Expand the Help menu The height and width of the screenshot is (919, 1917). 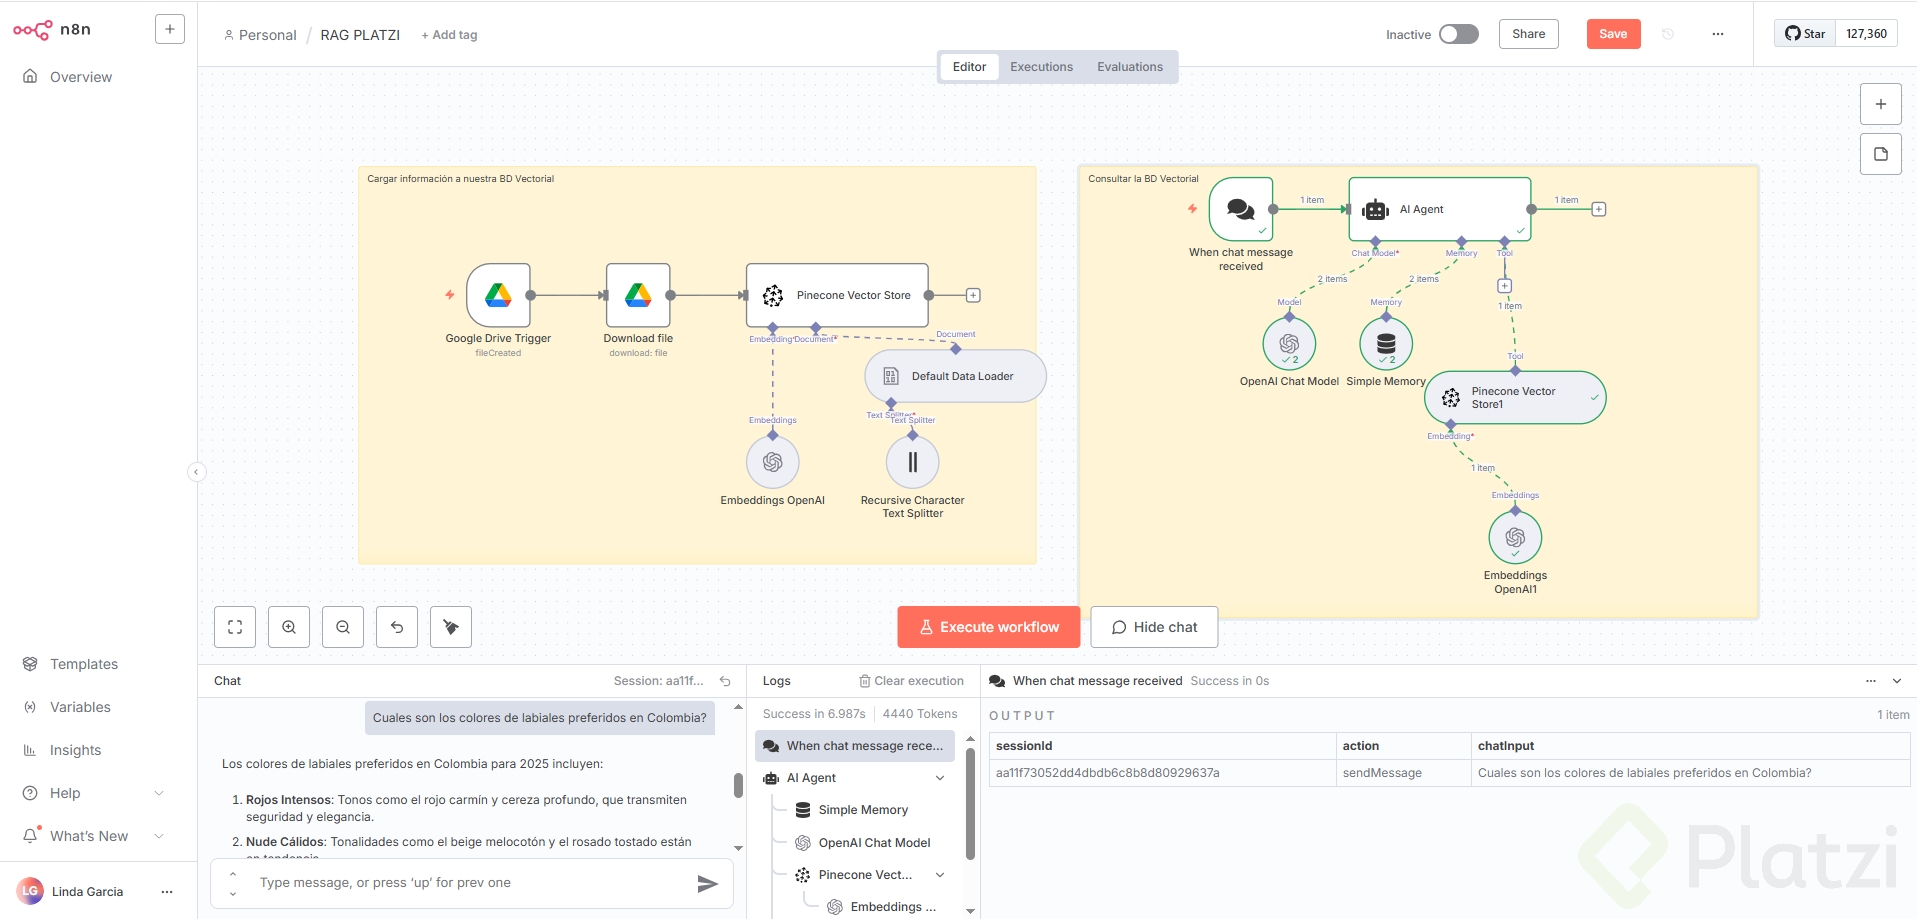(93, 793)
